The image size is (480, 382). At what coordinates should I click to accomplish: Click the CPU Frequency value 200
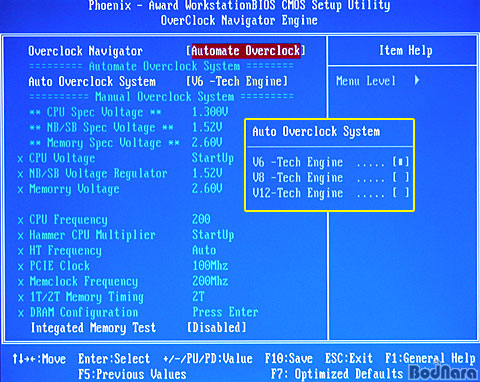[201, 219]
